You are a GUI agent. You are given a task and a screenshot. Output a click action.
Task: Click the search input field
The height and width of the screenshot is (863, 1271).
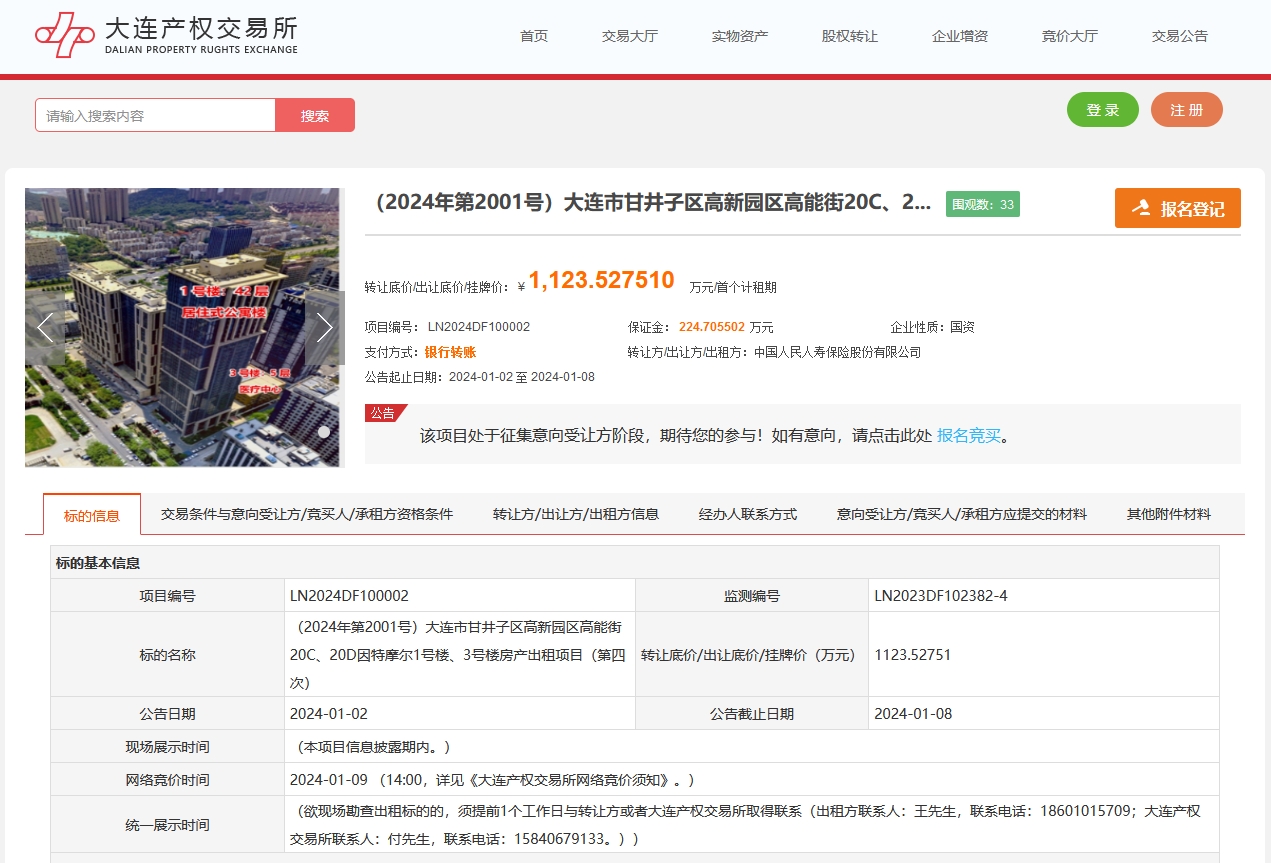[155, 114]
